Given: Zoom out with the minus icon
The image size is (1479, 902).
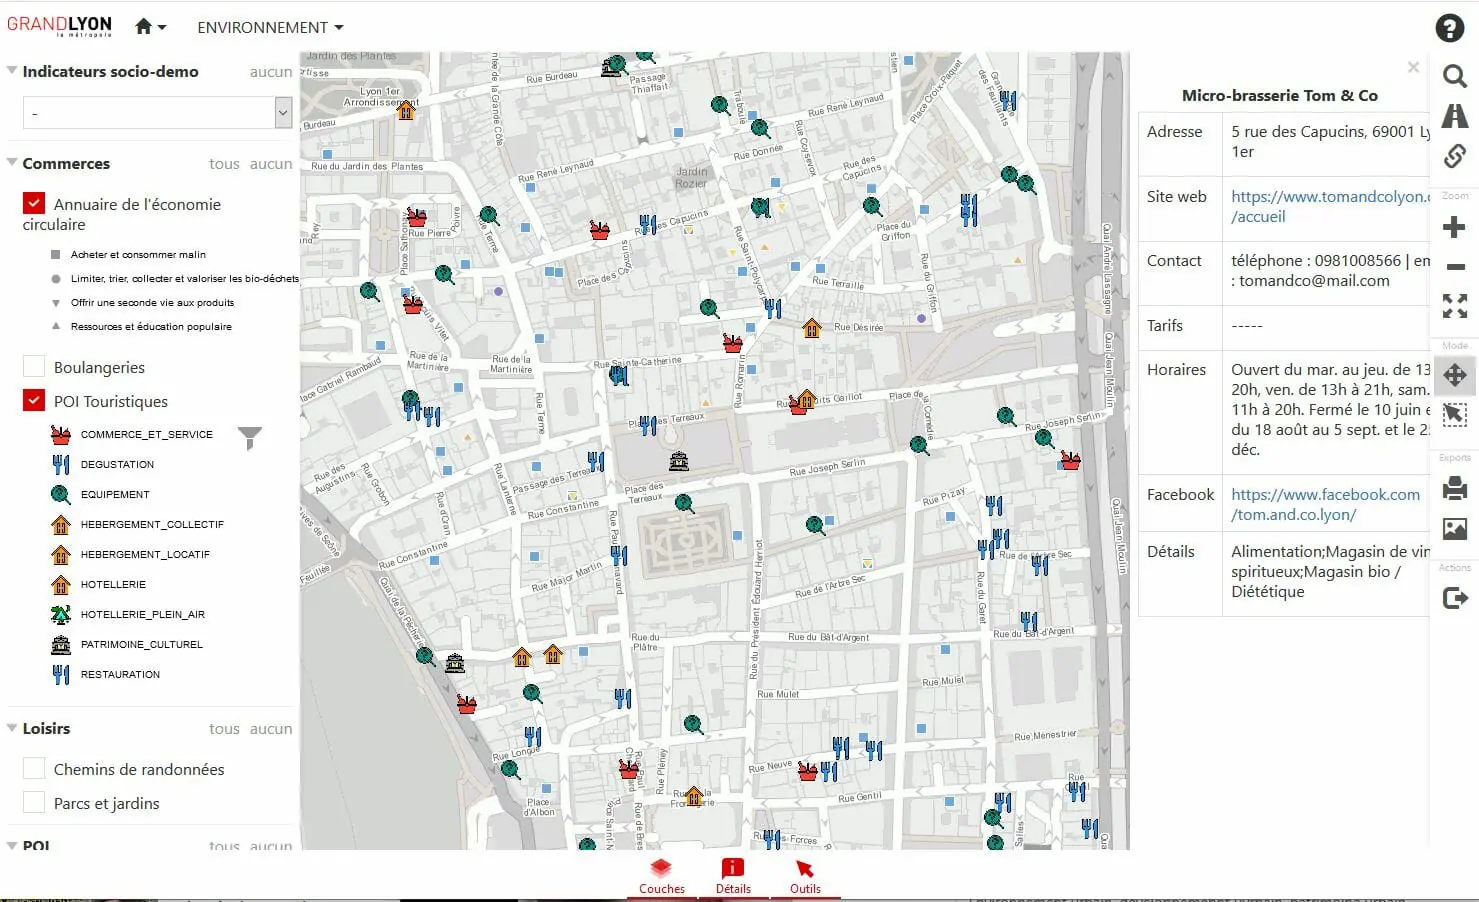Looking at the screenshot, I should pyautogui.click(x=1454, y=267).
